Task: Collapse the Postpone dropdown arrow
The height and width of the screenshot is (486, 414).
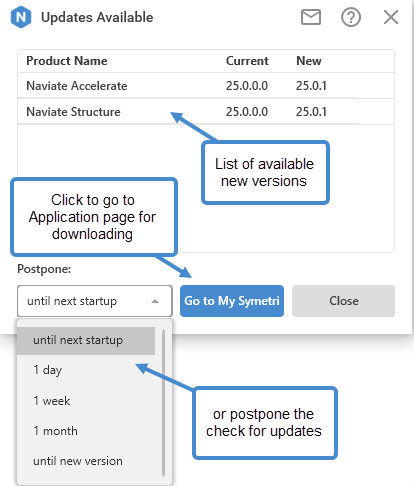Action: tap(155, 301)
